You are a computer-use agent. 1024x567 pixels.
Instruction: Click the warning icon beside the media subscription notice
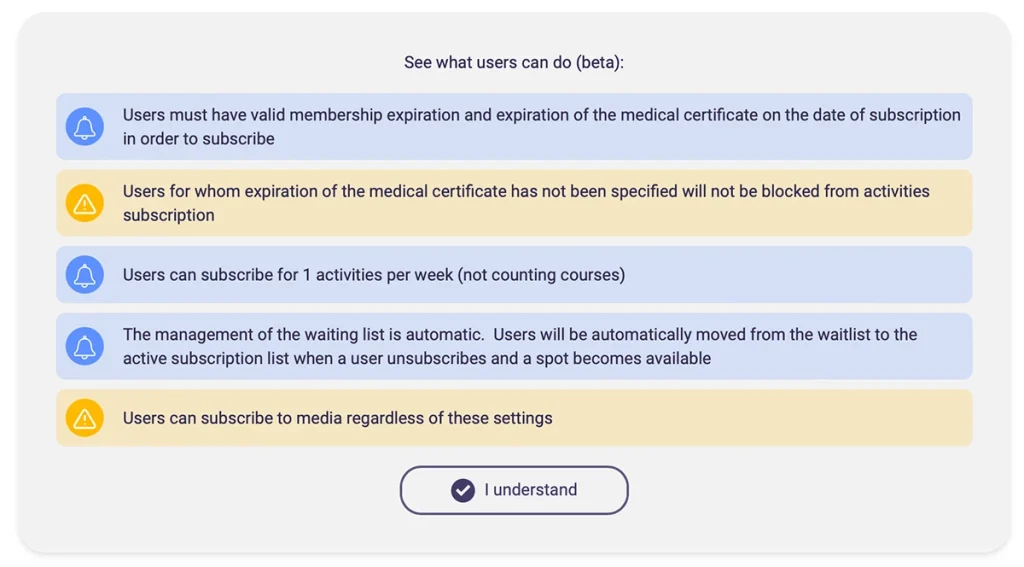pos(85,418)
